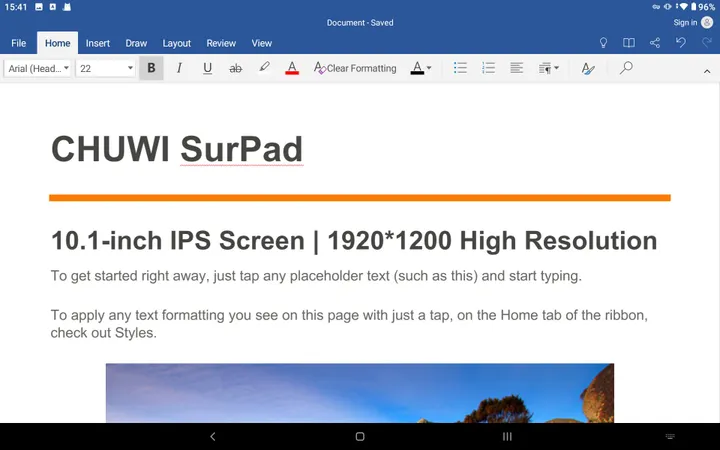Image resolution: width=720 pixels, height=450 pixels.
Task: Show the on-screen keyboard icon
Action: click(x=670, y=436)
